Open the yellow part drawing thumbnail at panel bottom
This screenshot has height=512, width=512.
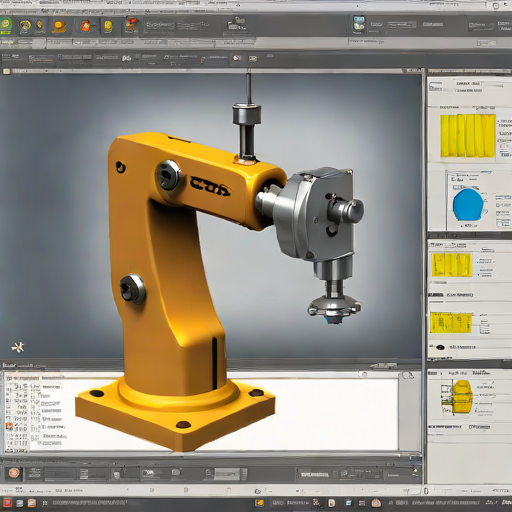[x=462, y=396]
